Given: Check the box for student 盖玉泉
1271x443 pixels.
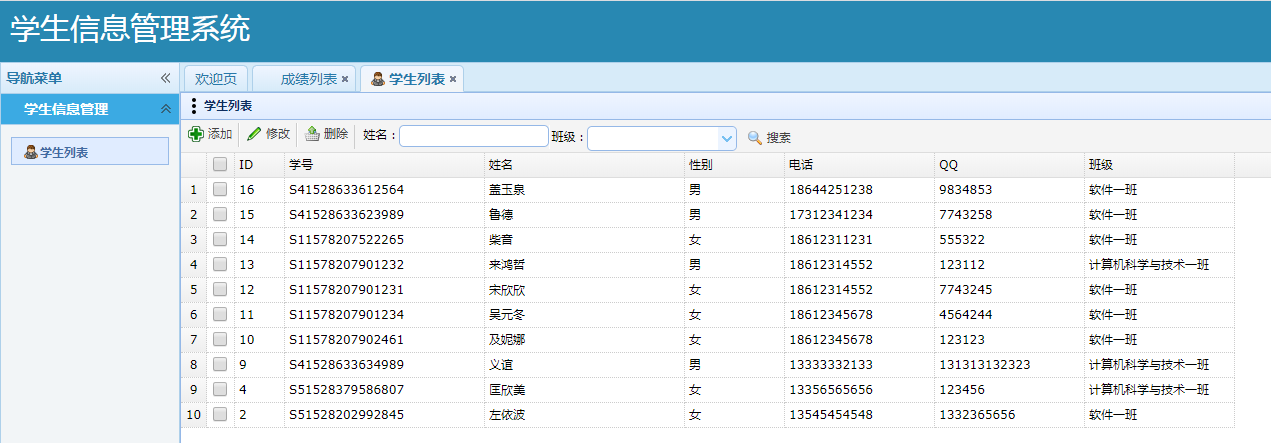Looking at the screenshot, I should pyautogui.click(x=220, y=189).
